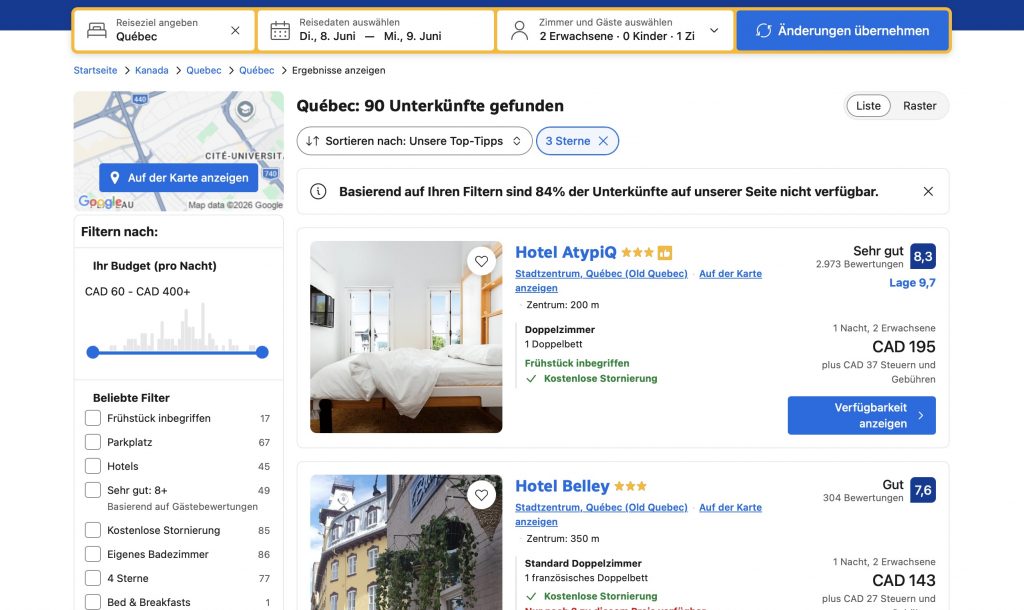Click the chevron arrow on Verfügbarkeit button
The height and width of the screenshot is (610, 1024).
(921, 415)
